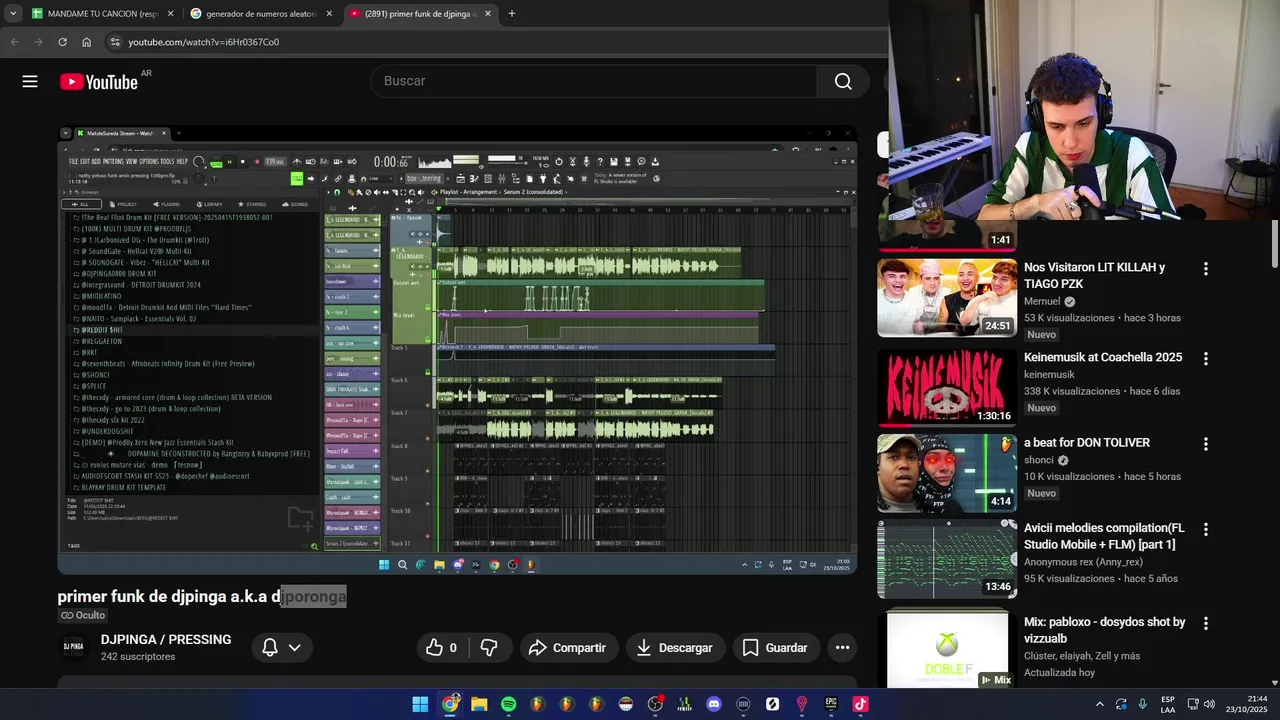Click channel name Mernuel
The width and height of the screenshot is (1280, 720).
1042,301
